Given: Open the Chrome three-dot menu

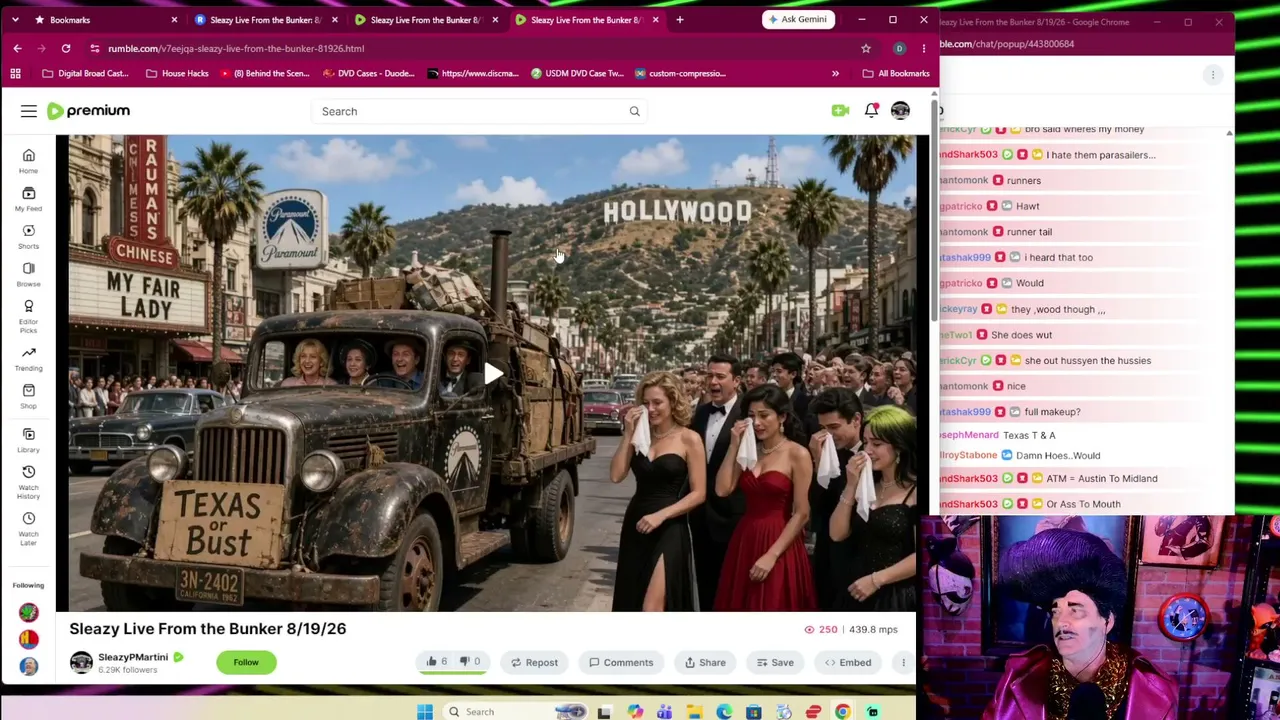Looking at the screenshot, I should pyautogui.click(x=924, y=48).
